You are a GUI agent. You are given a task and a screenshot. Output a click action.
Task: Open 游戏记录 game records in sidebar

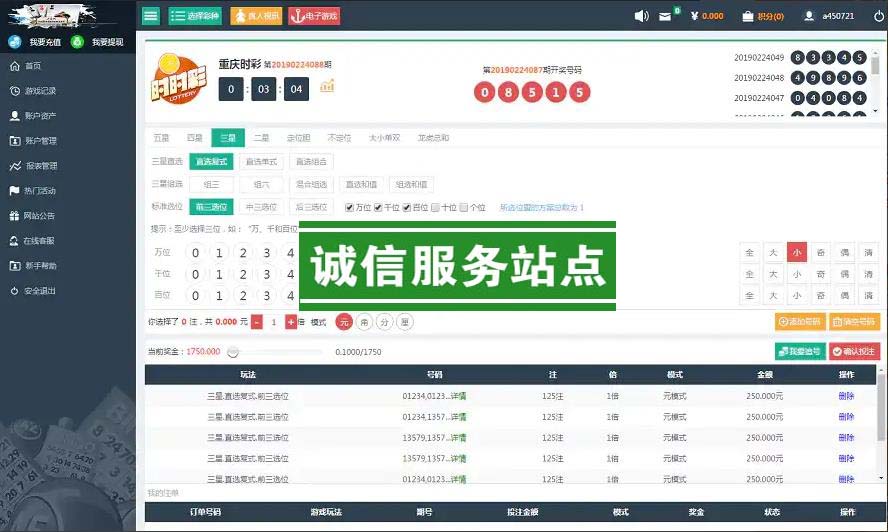pos(40,91)
